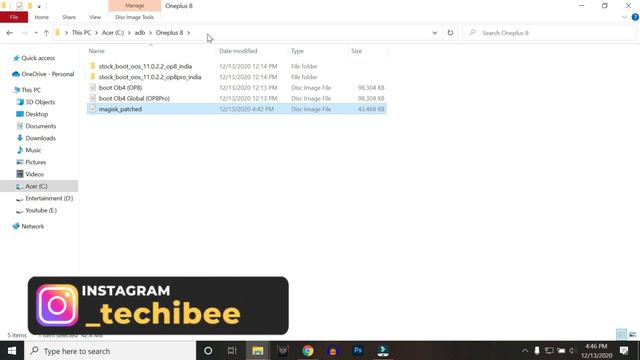Image resolution: width=640 pixels, height=360 pixels.
Task: Click Oneplus 8 in address breadcrumb
Action: 169,33
